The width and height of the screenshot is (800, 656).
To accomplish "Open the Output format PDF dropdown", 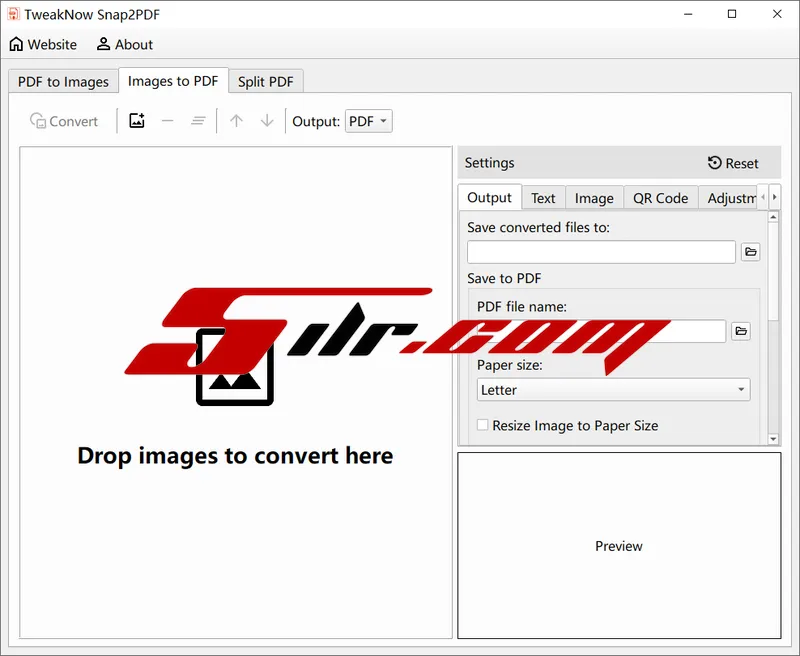I will [368, 121].
